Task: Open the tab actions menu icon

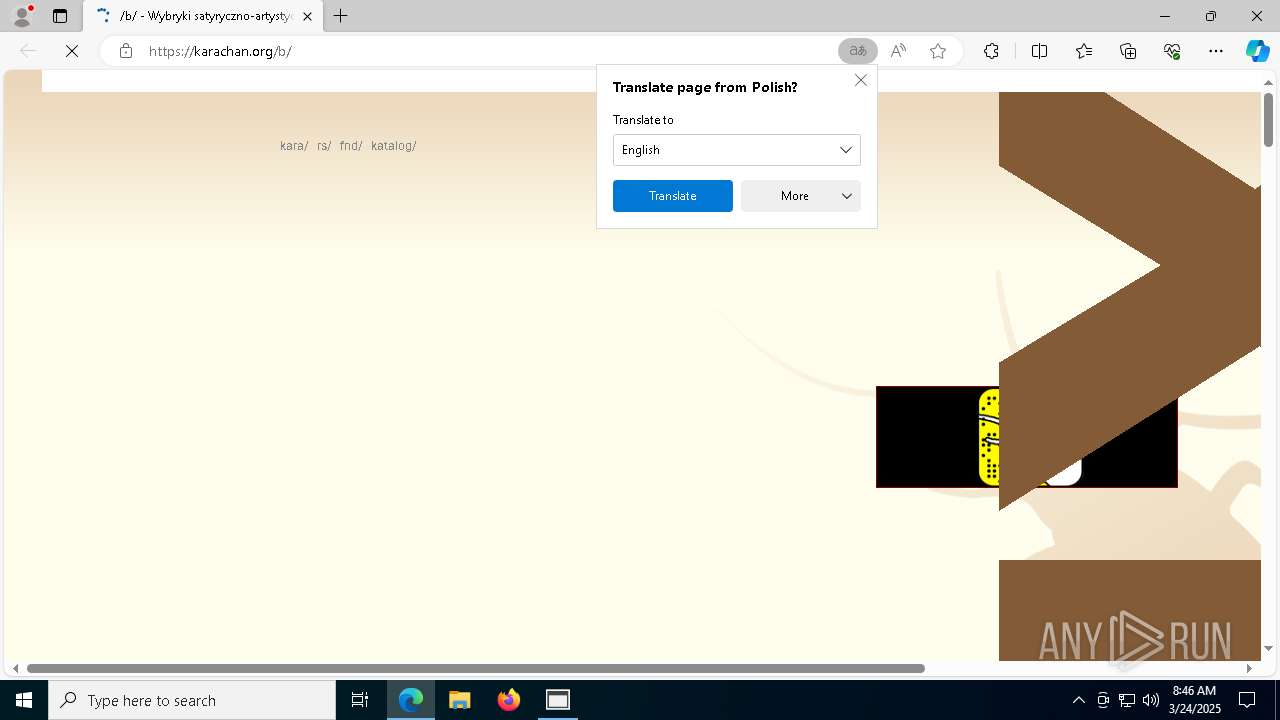Action: [60, 16]
